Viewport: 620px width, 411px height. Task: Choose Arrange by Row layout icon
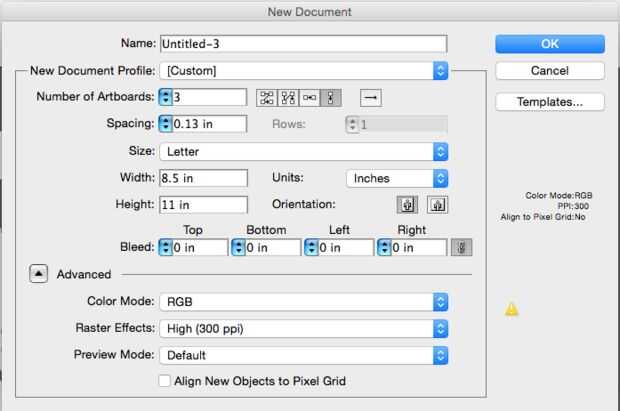click(x=311, y=97)
